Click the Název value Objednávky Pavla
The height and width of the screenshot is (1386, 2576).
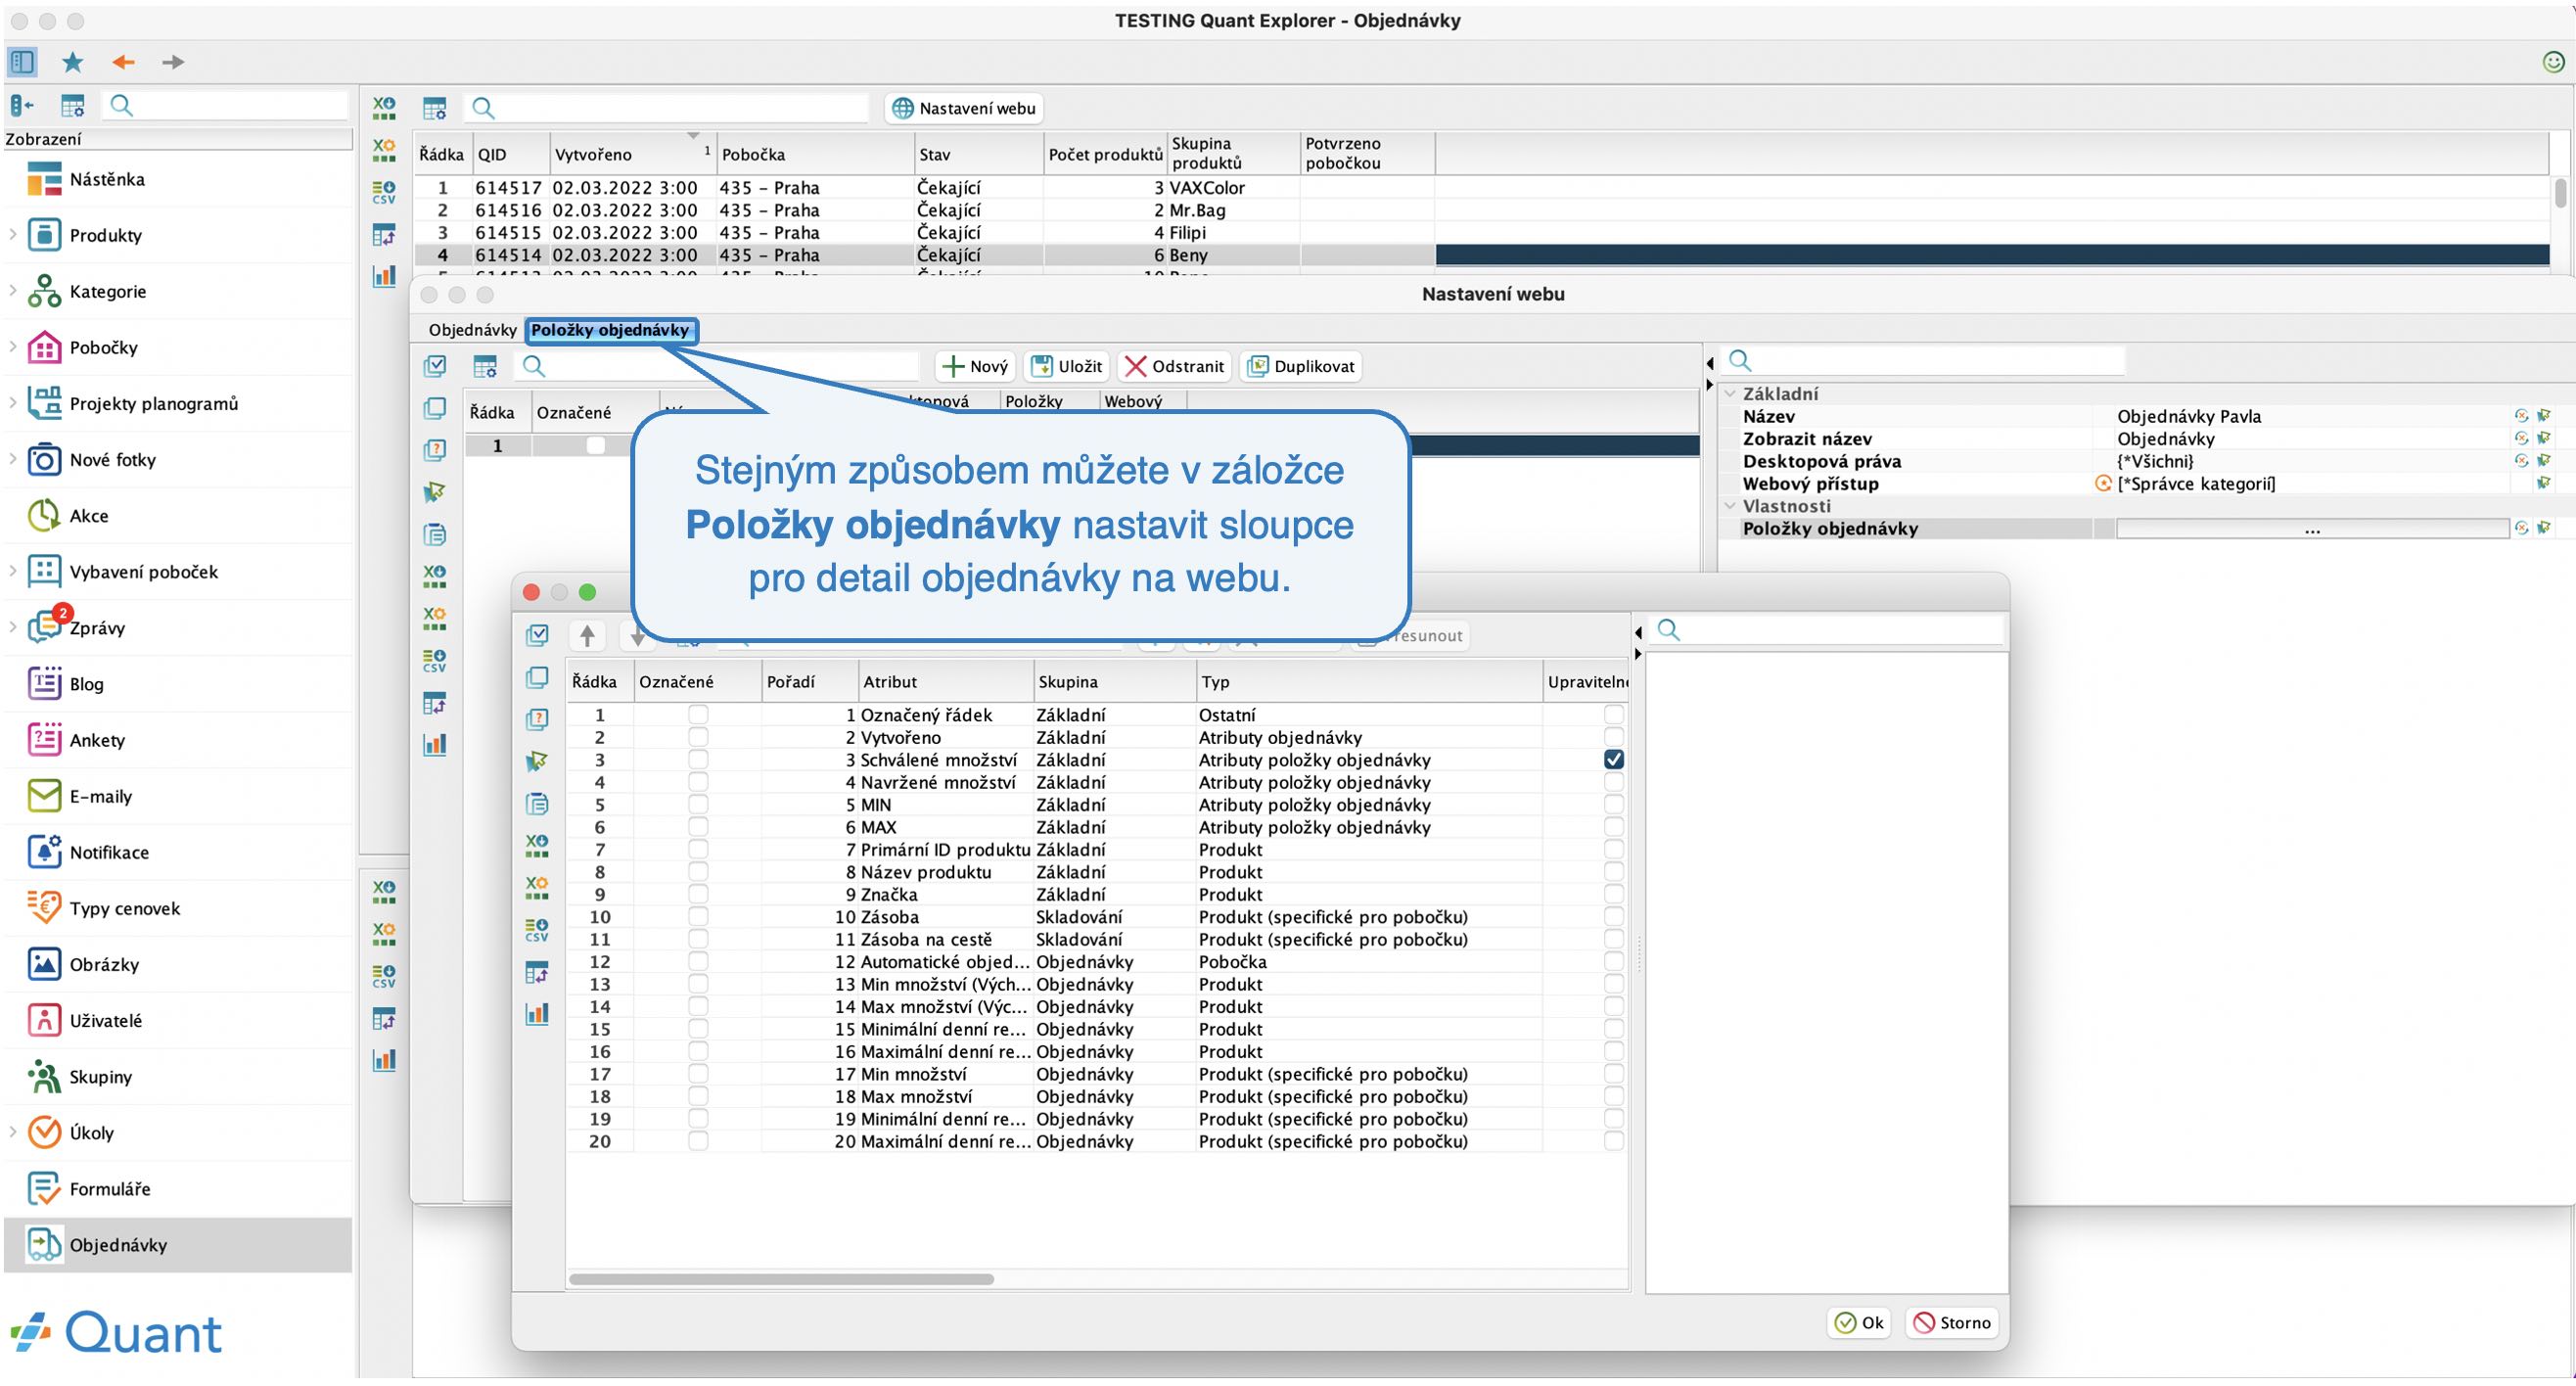(2189, 416)
